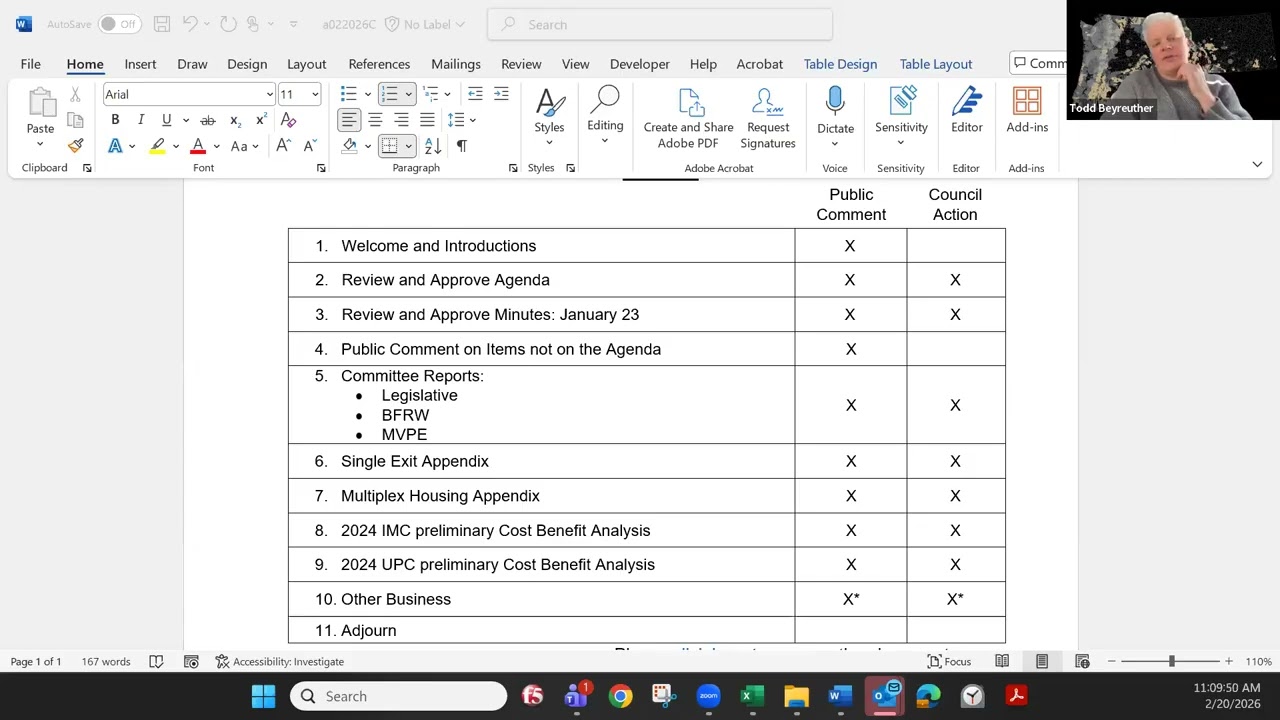Open the Editor proofing tool

coord(966,110)
